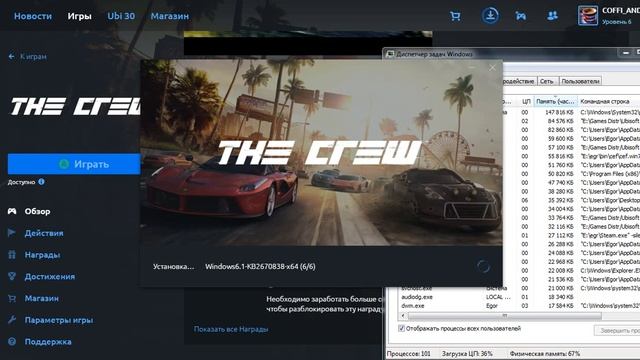Viewport: 640px width, 360px height.
Task: Click the game controller icon in top bar
Action: coord(520,16)
